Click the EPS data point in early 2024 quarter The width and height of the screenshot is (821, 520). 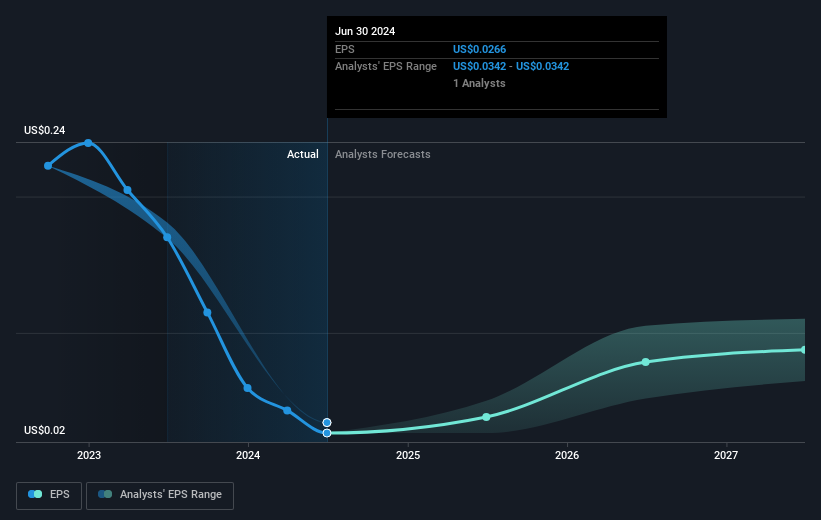[287, 410]
